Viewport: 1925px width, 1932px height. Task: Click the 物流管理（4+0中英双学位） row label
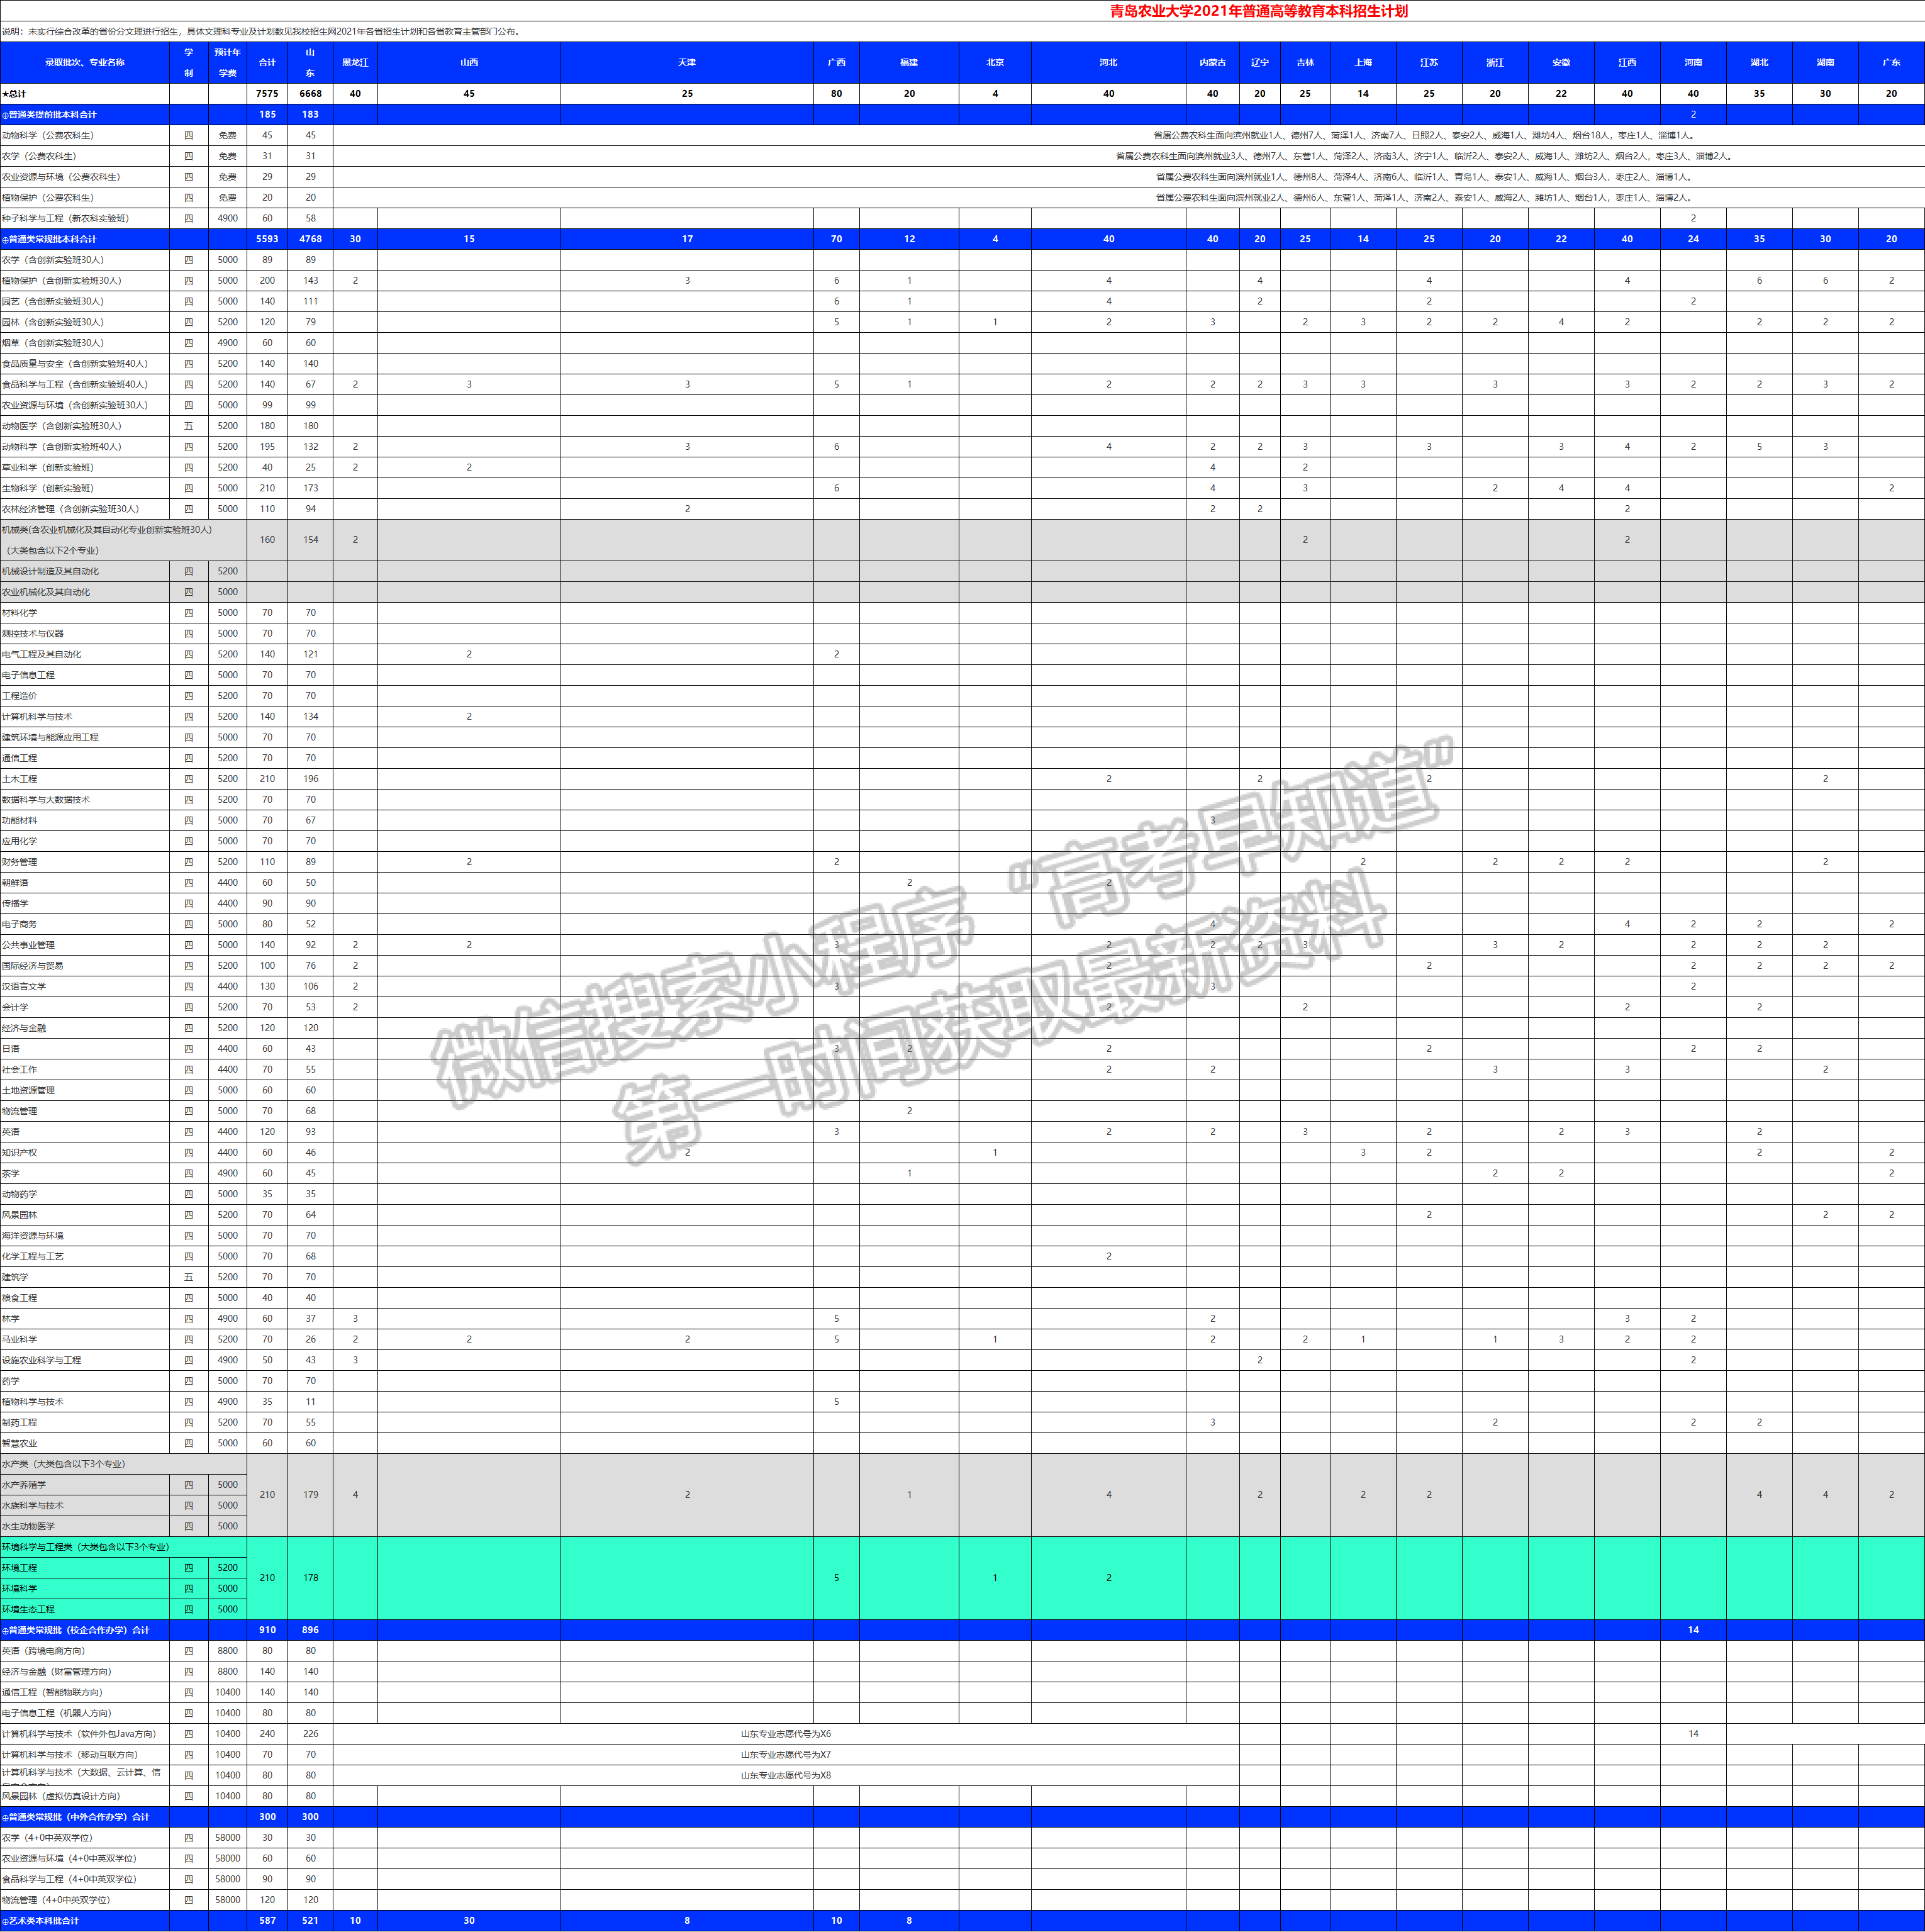(57, 1900)
